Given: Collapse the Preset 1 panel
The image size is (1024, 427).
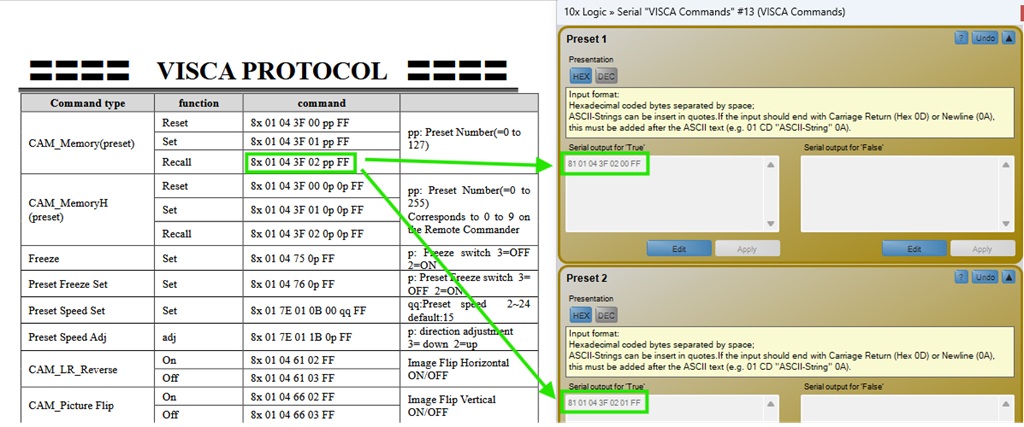Looking at the screenshot, I should (1008, 38).
